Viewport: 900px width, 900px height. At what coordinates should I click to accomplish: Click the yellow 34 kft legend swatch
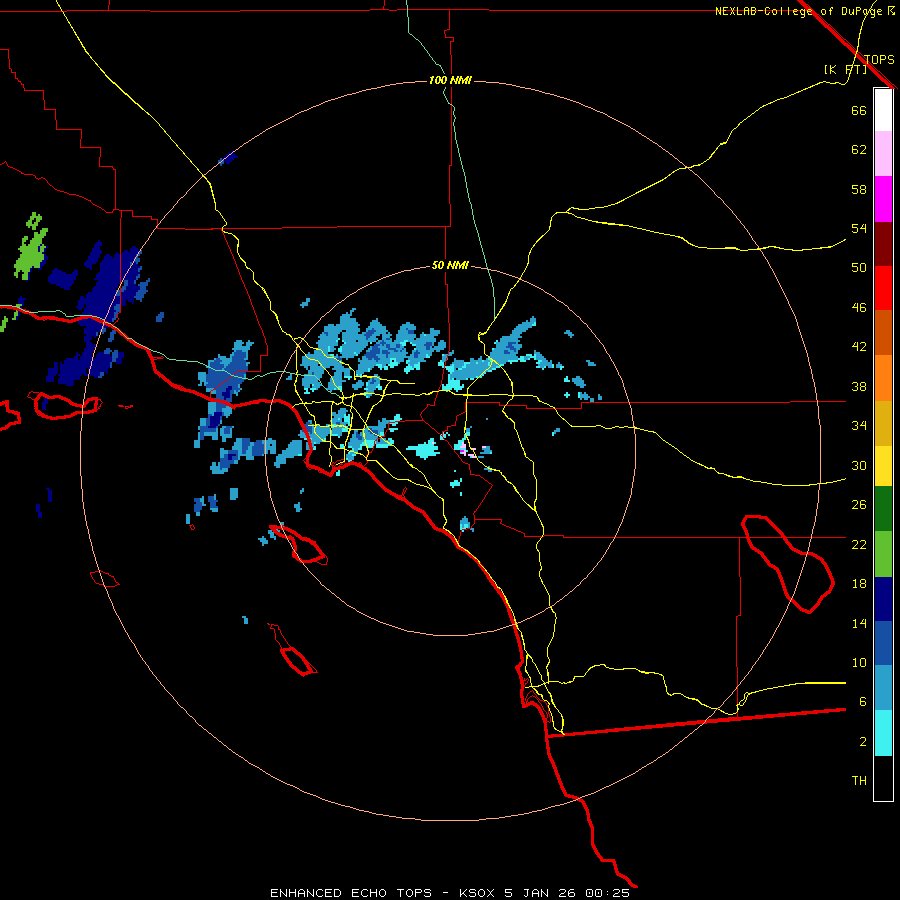point(882,466)
